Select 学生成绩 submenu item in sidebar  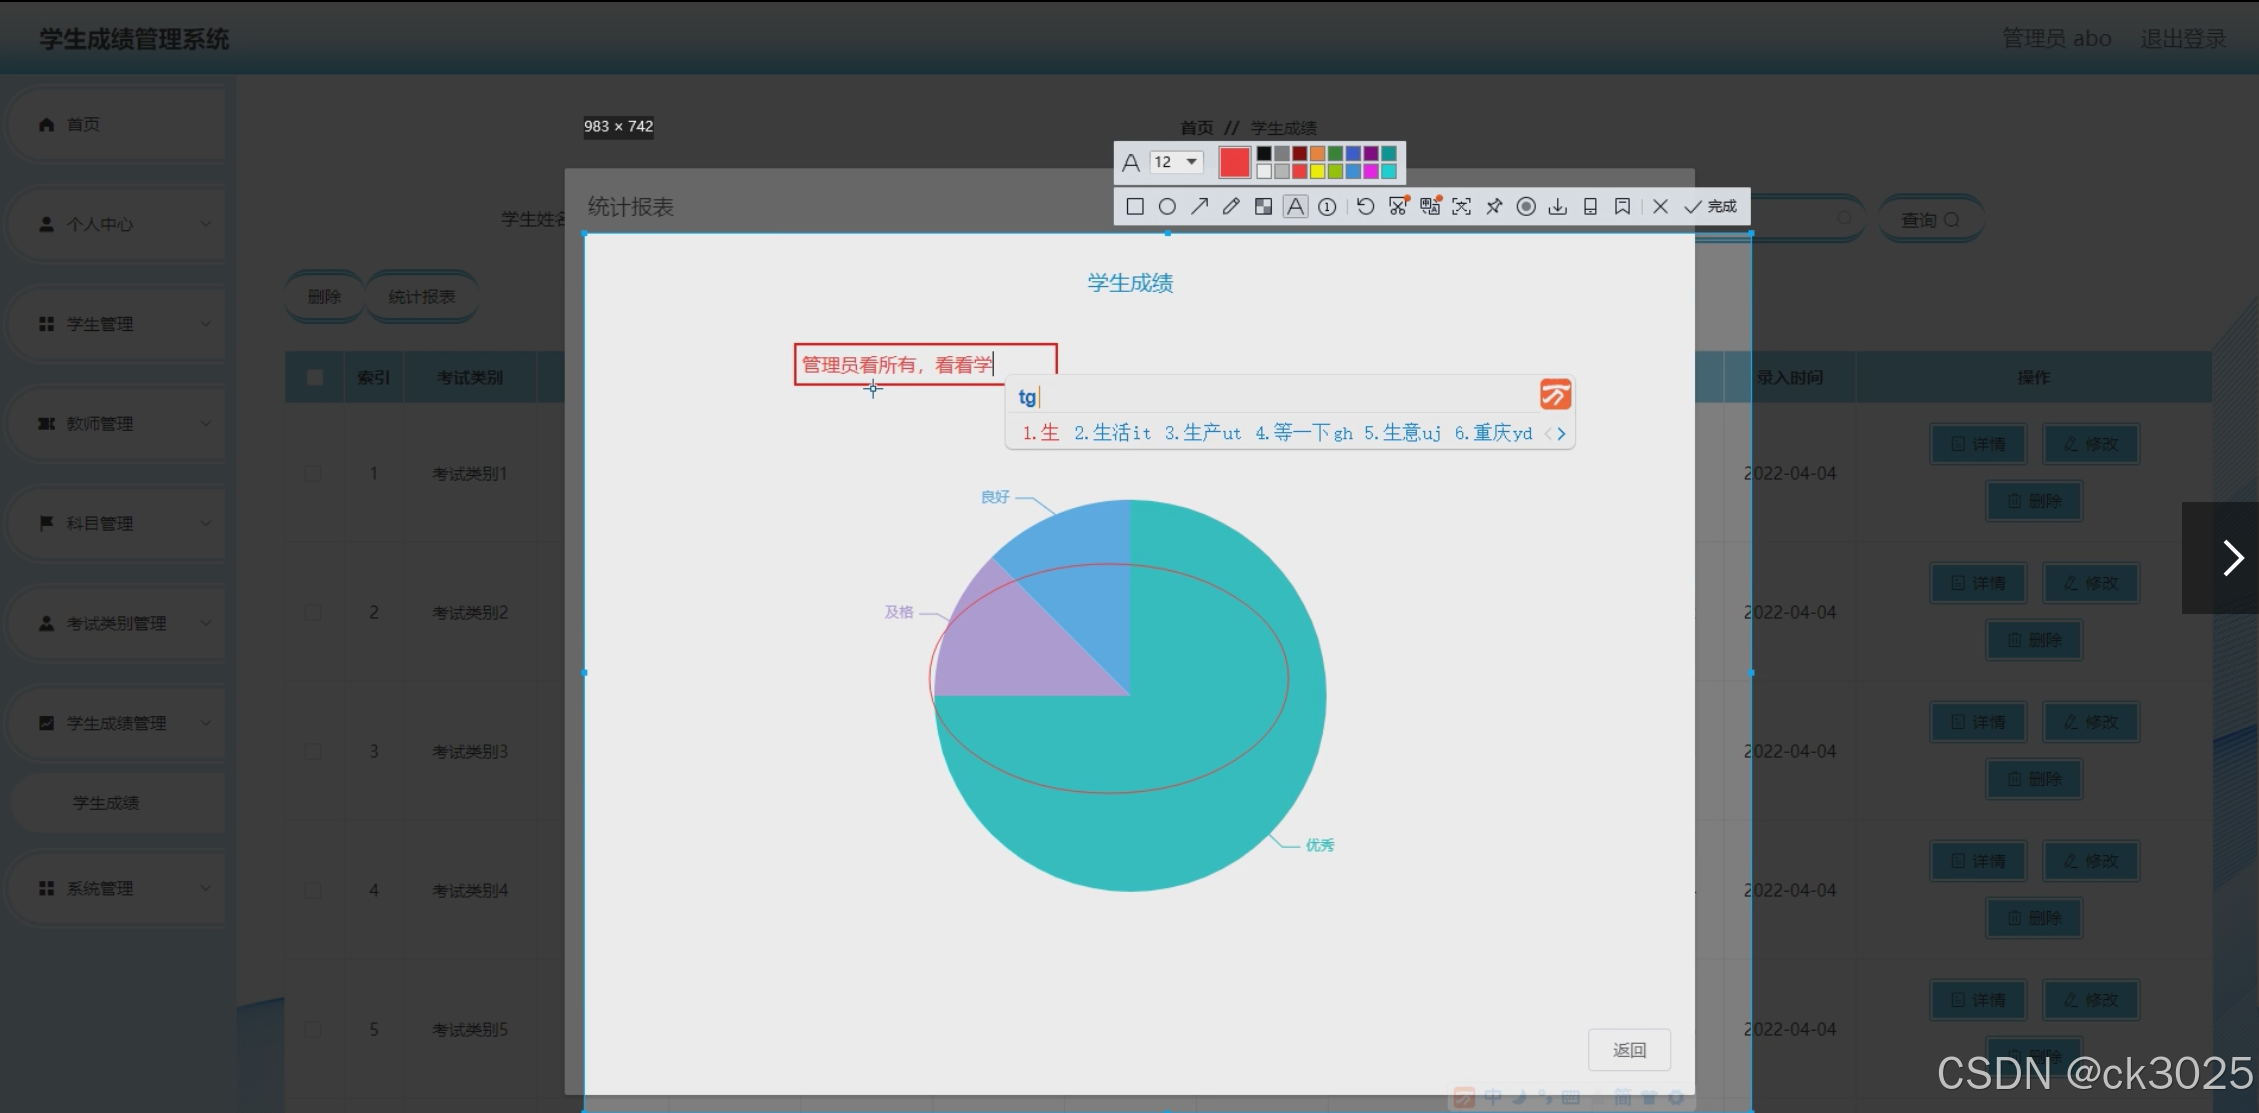point(106,803)
